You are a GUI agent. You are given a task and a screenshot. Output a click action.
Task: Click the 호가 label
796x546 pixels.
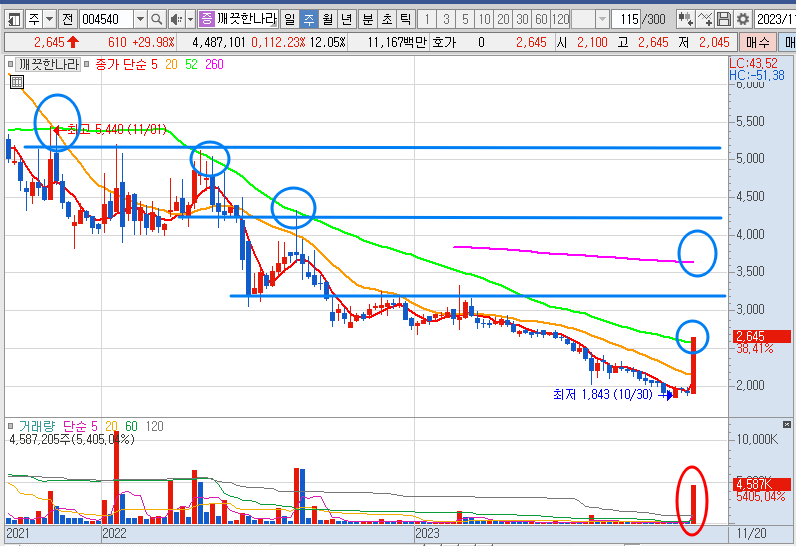pos(444,43)
